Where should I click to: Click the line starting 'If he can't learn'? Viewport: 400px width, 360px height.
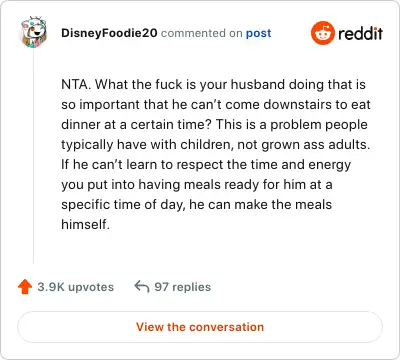tap(206, 165)
